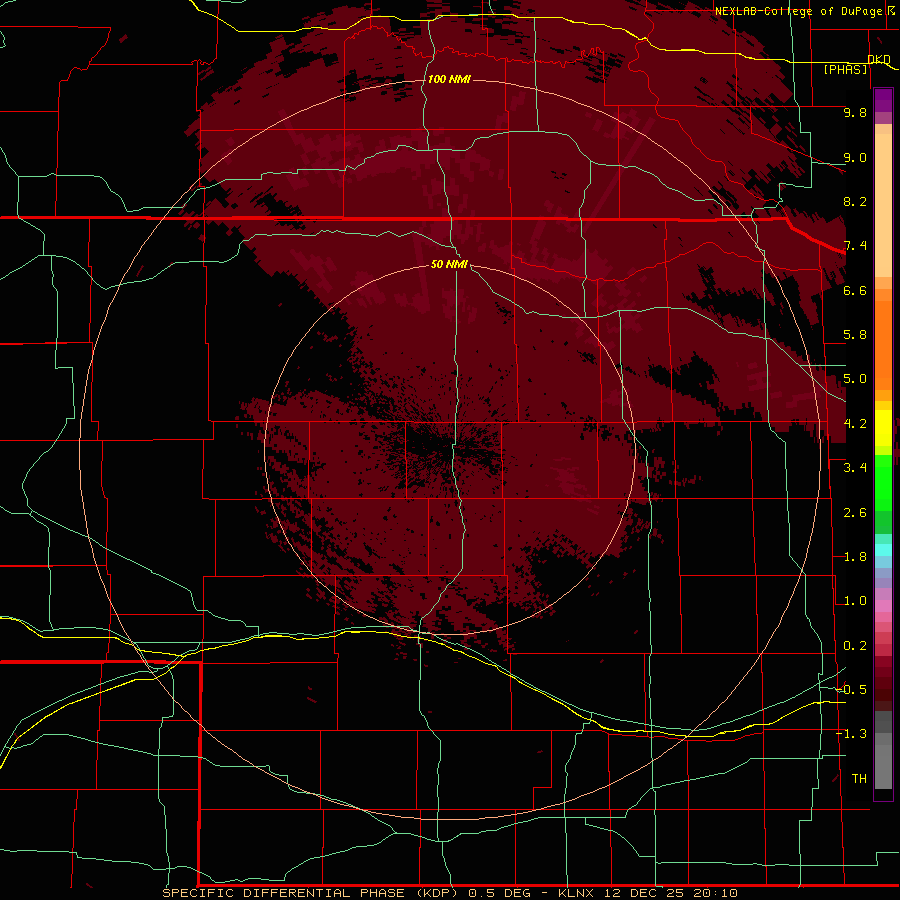Click the 6.6 legend scale label

(x=855, y=290)
